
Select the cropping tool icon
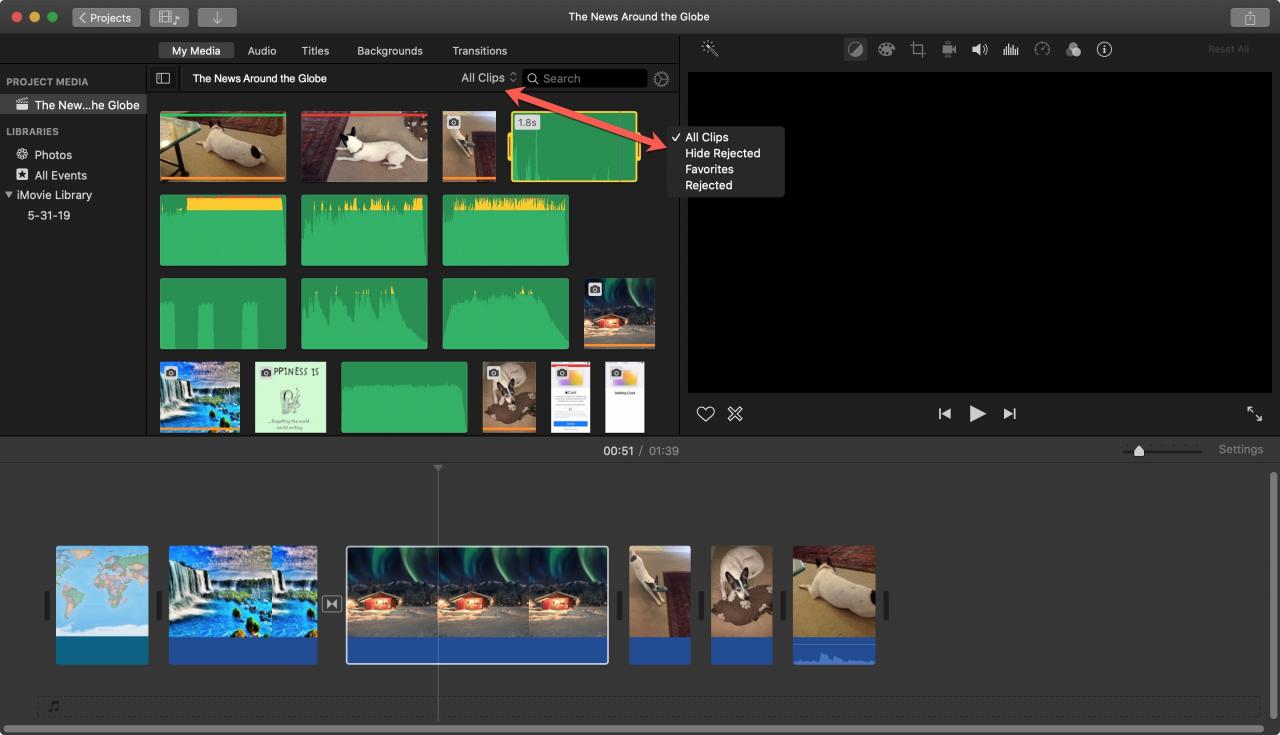(x=917, y=49)
